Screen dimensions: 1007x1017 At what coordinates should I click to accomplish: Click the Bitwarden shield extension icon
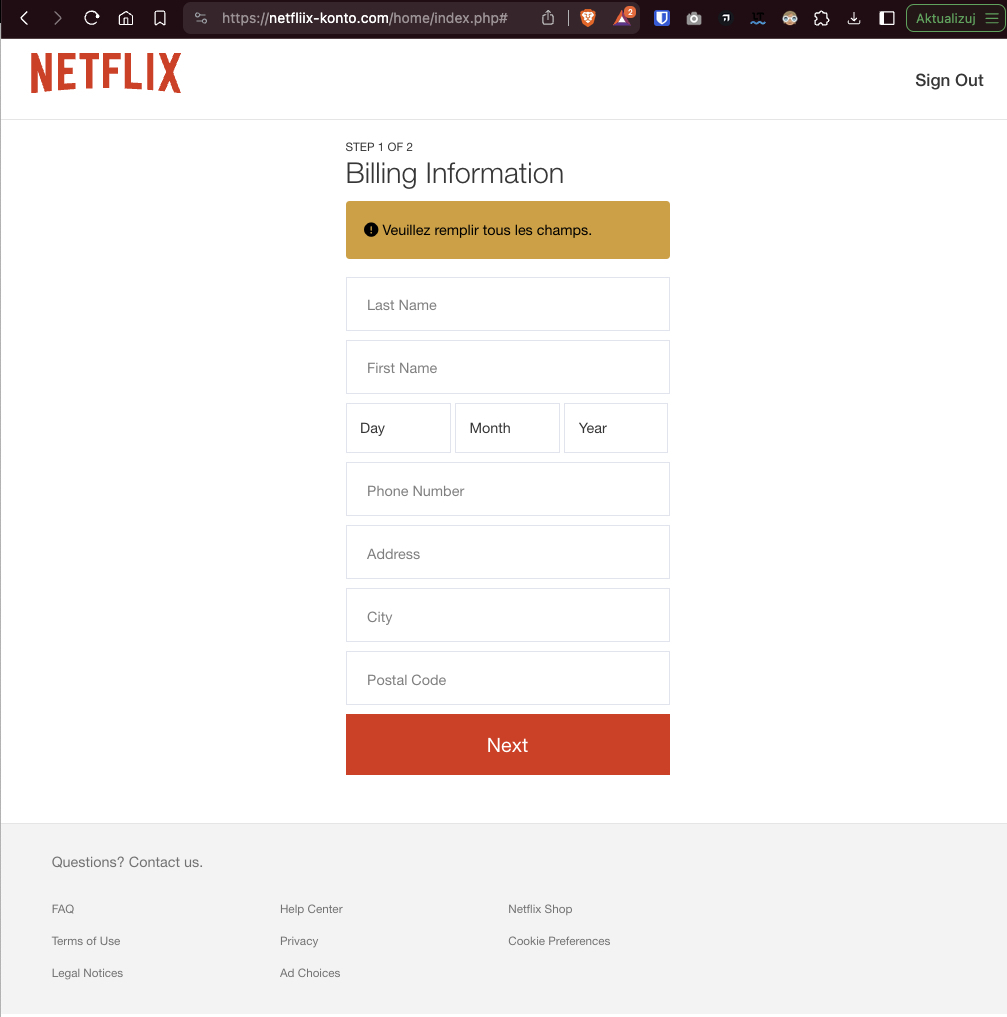click(x=661, y=18)
